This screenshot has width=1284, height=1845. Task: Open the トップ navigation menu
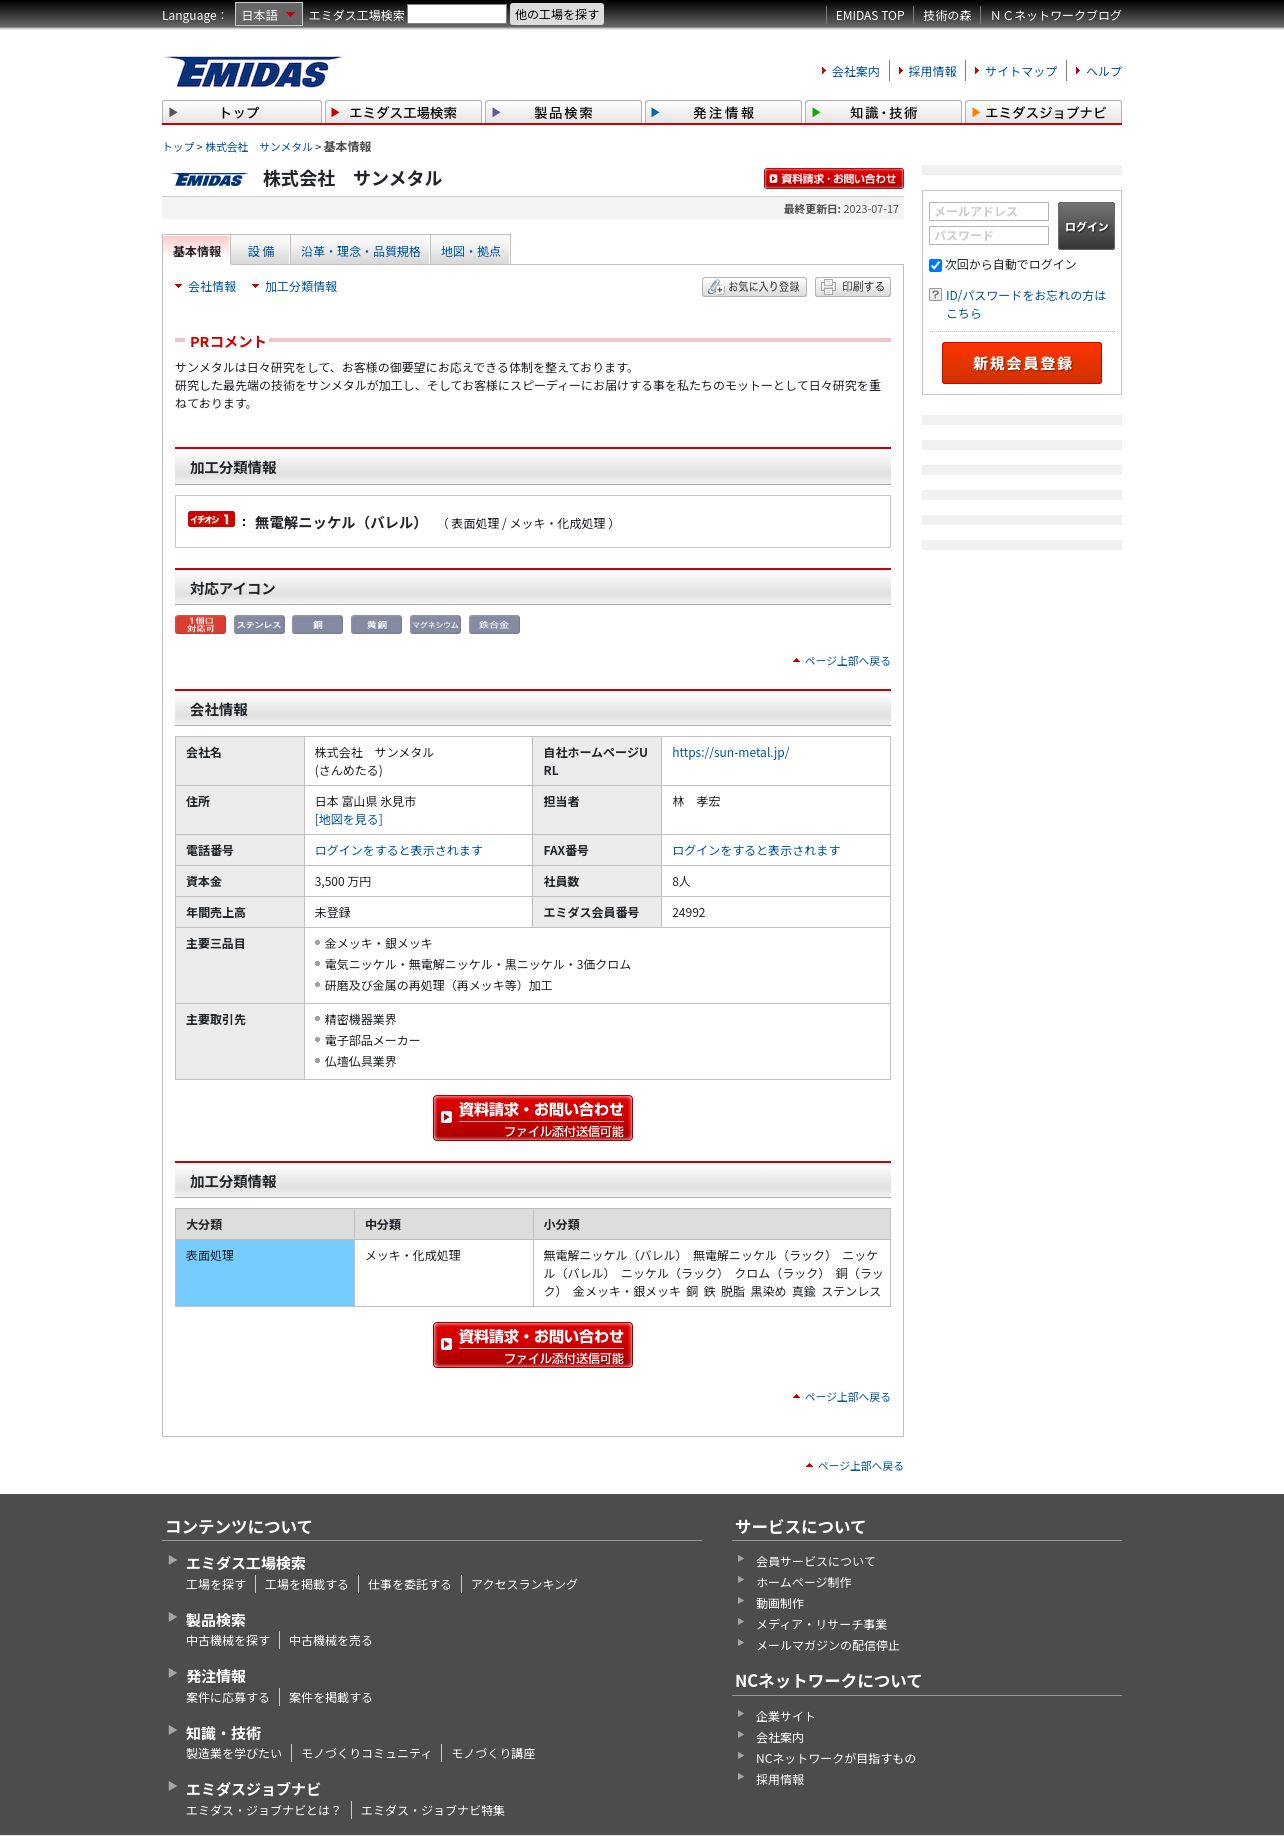pyautogui.click(x=242, y=112)
